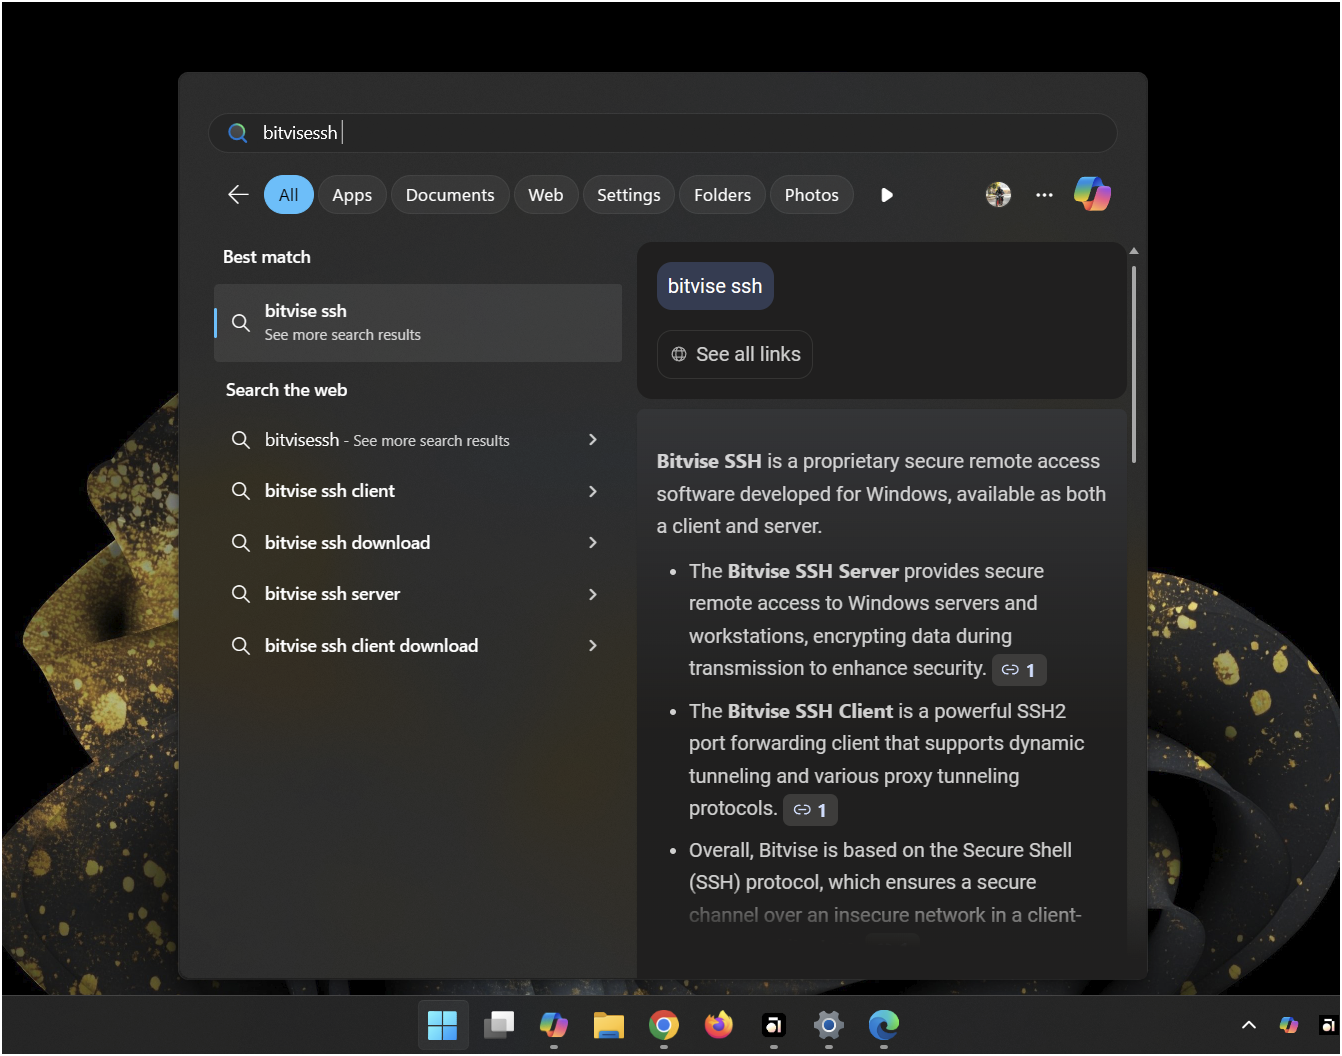Select bitvisessh See more search results
This screenshot has width=1342, height=1056.
click(418, 440)
